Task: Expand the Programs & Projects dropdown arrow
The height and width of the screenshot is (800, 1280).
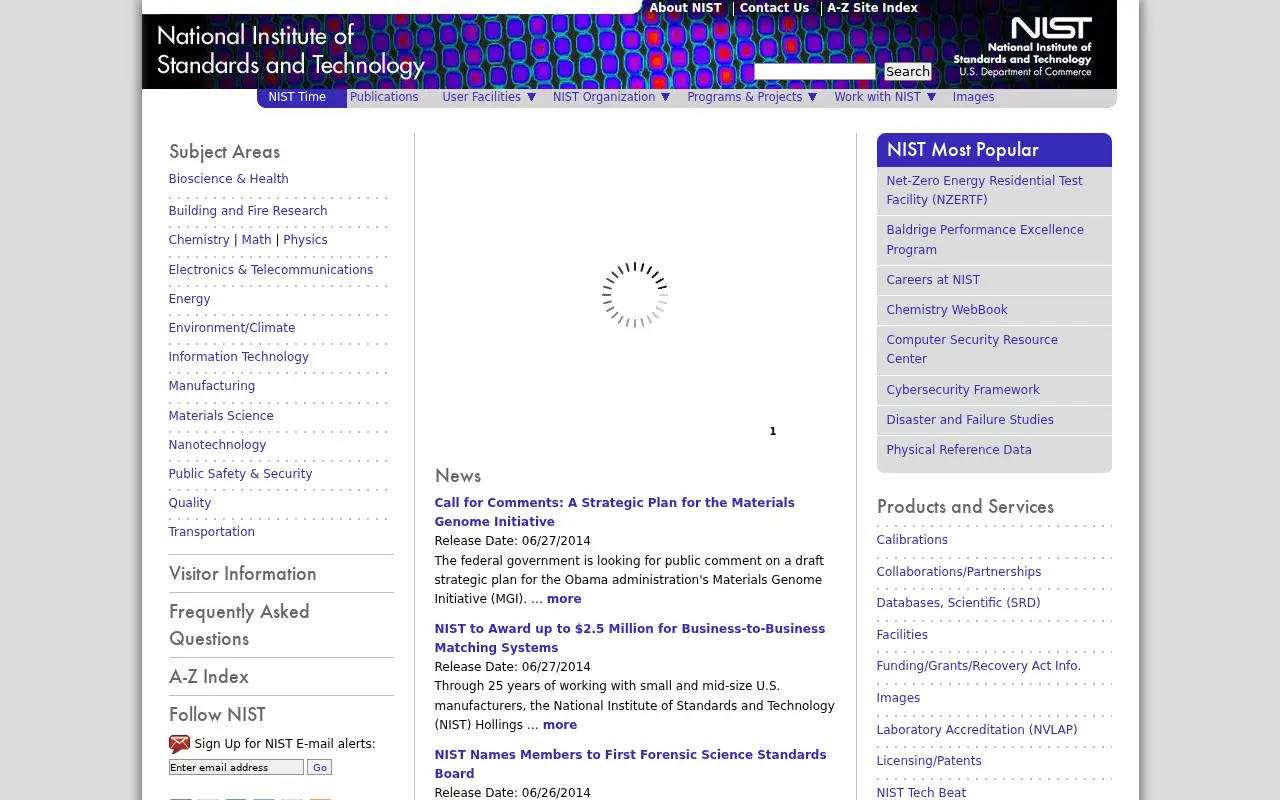Action: point(812,97)
